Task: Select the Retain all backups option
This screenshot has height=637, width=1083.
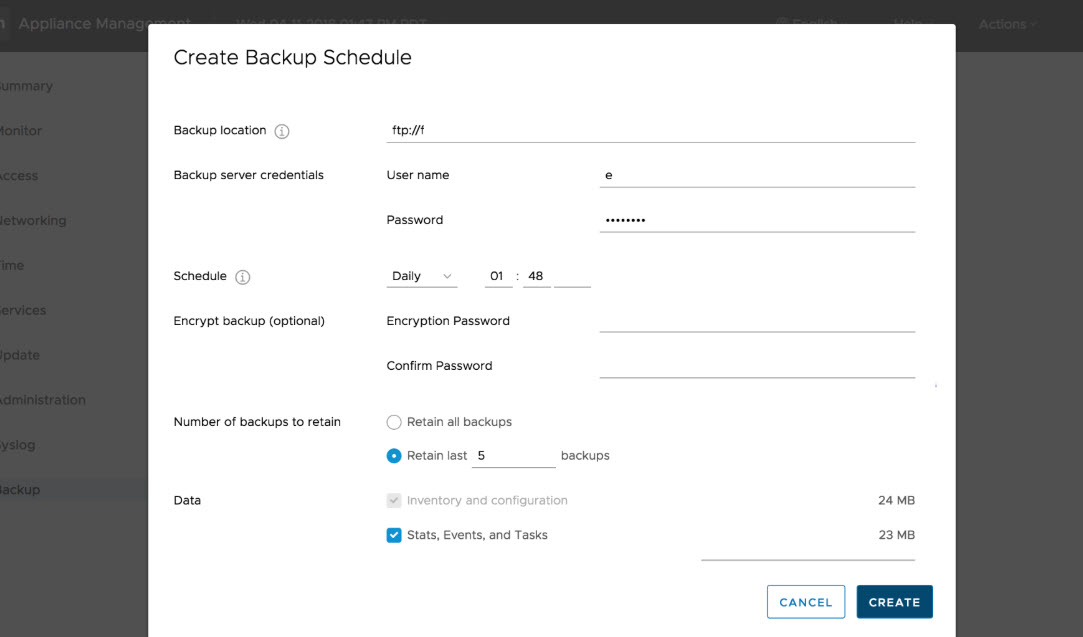Action: (x=394, y=422)
